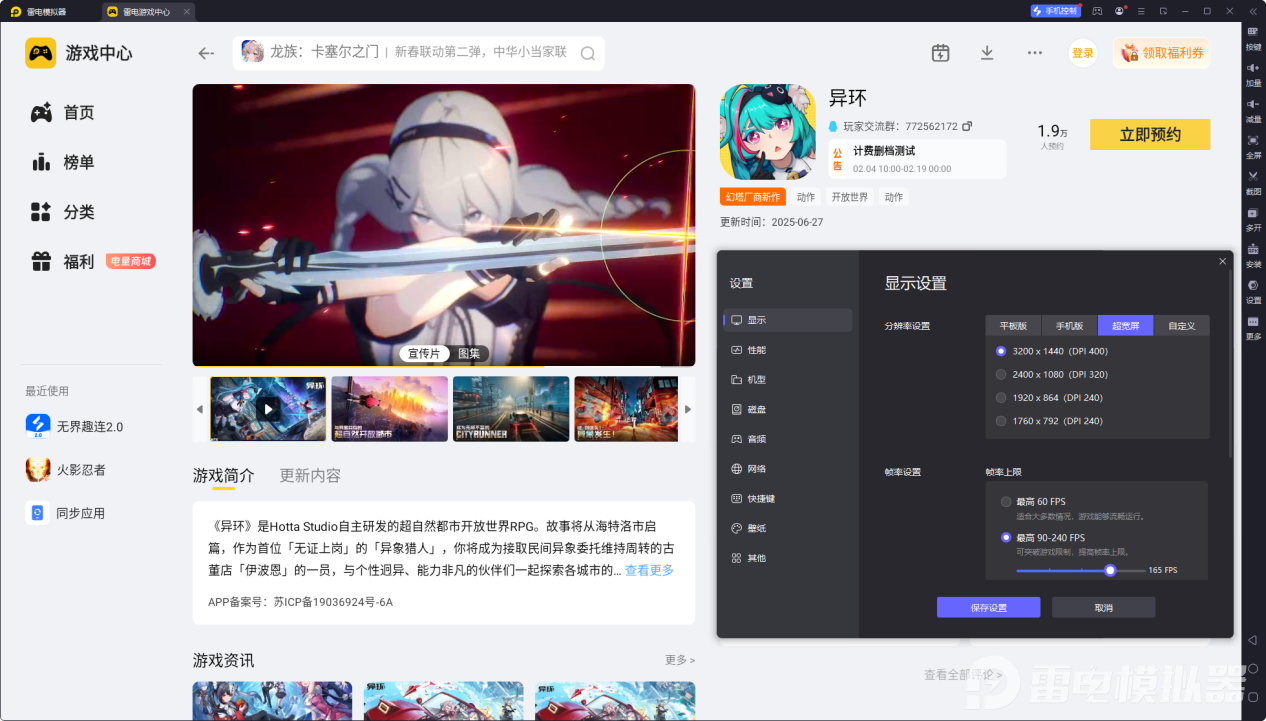1266x721 pixels.
Task: Click Android back triangle icon
Action: pos(1253,640)
